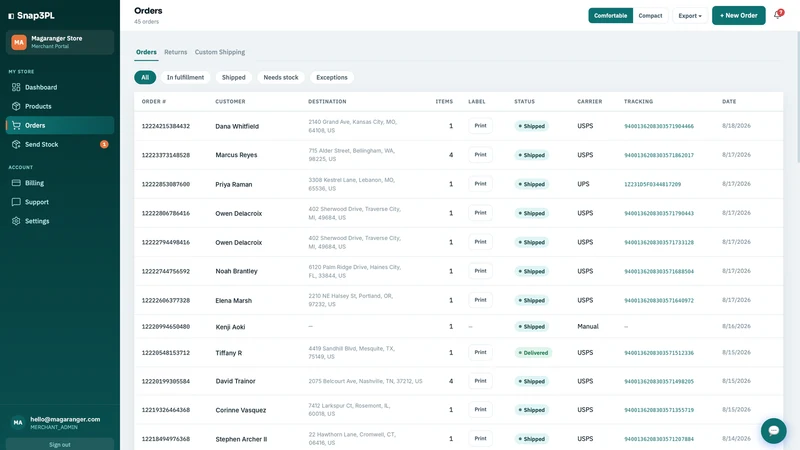Screen dimensions: 800x450
Task: Go to Billing in sidebar
Action: 60,183
